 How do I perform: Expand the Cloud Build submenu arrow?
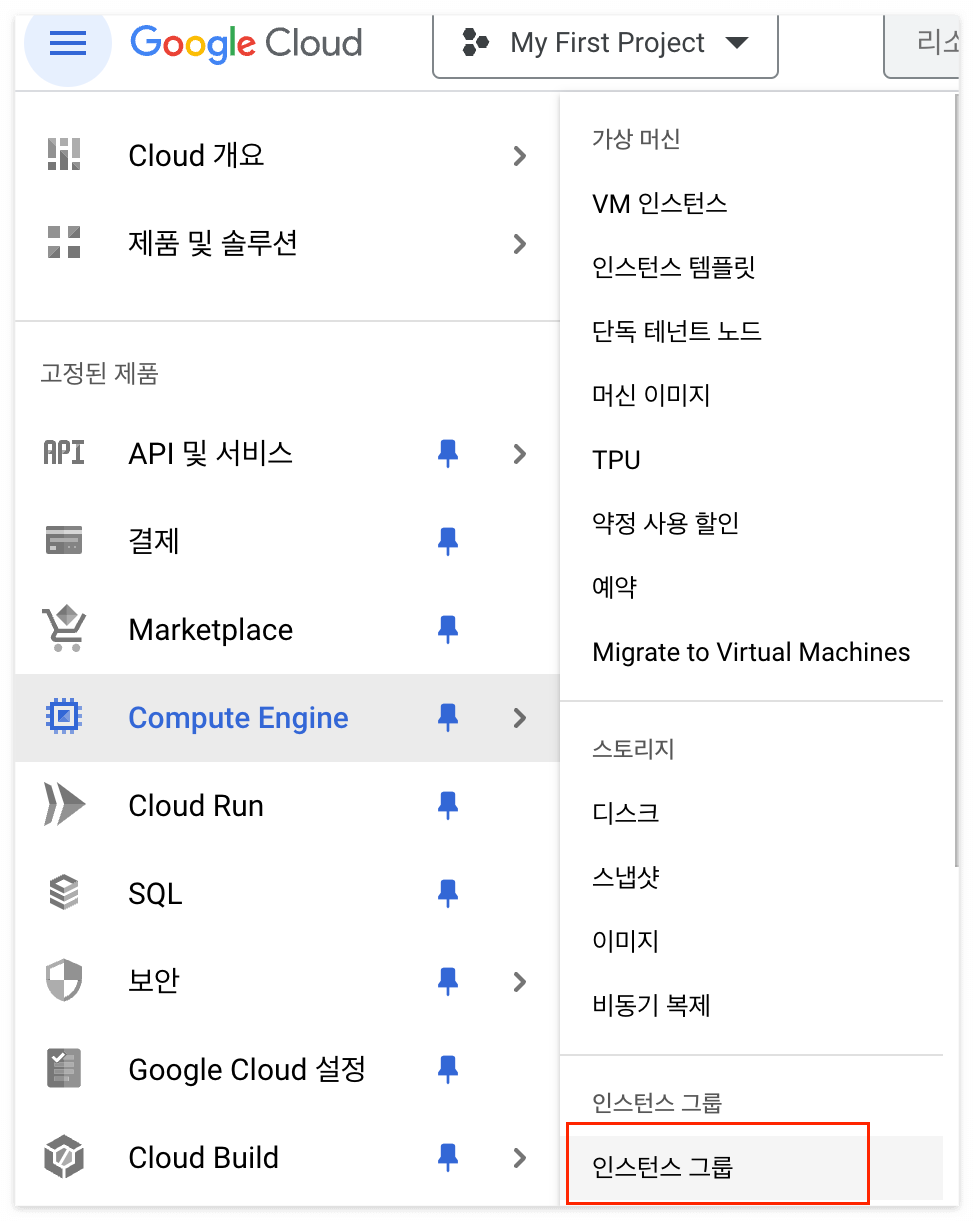(x=519, y=1157)
